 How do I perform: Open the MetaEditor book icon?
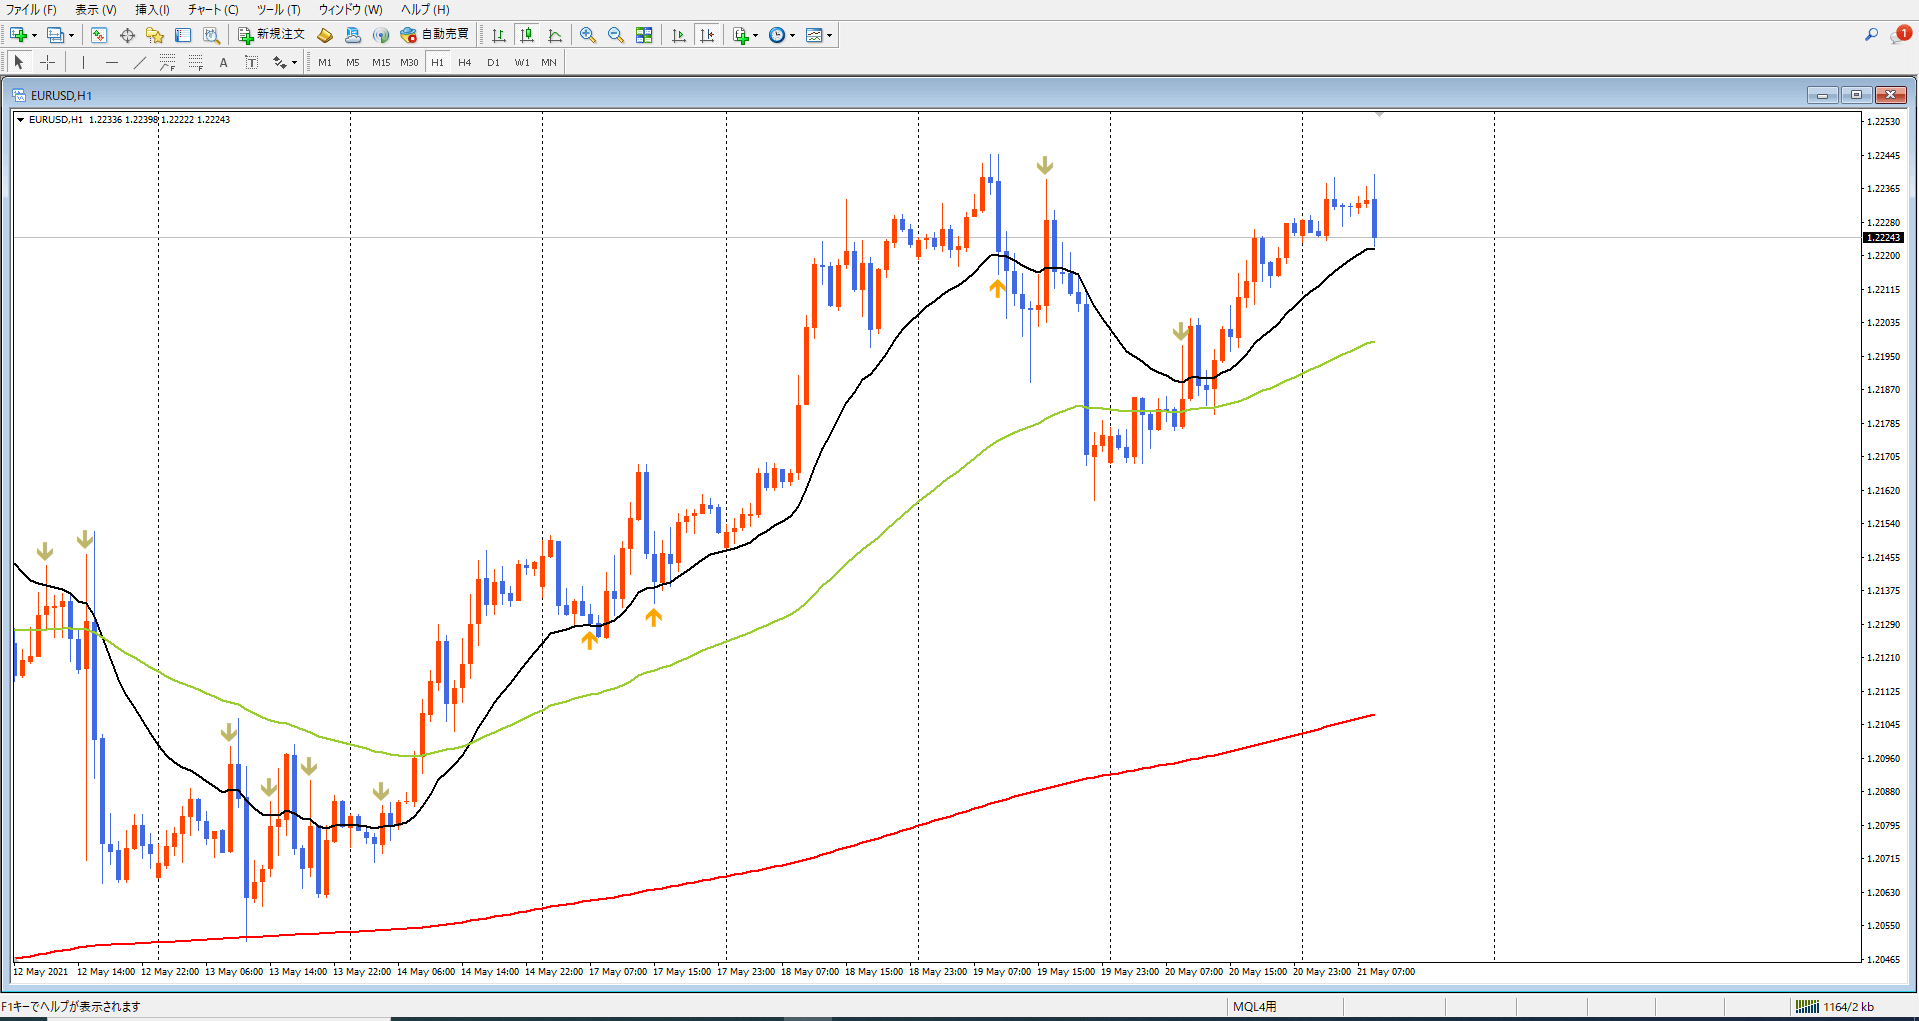(325, 35)
